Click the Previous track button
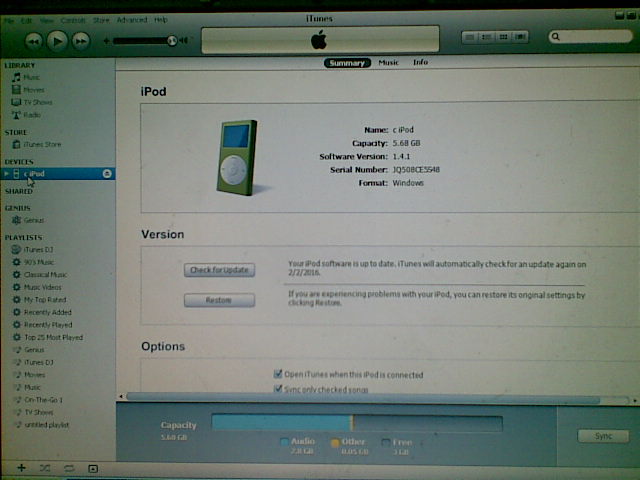This screenshot has height=480, width=640. [x=33, y=41]
